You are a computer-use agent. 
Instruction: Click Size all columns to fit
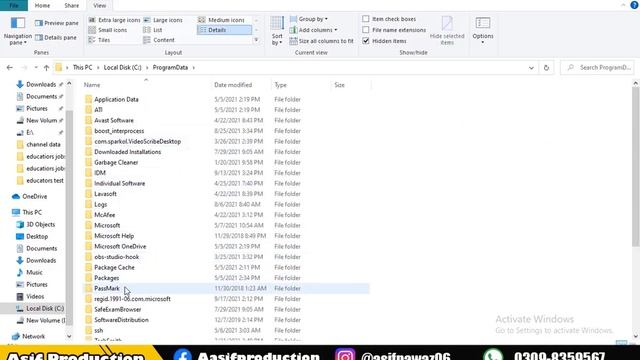click(x=322, y=41)
